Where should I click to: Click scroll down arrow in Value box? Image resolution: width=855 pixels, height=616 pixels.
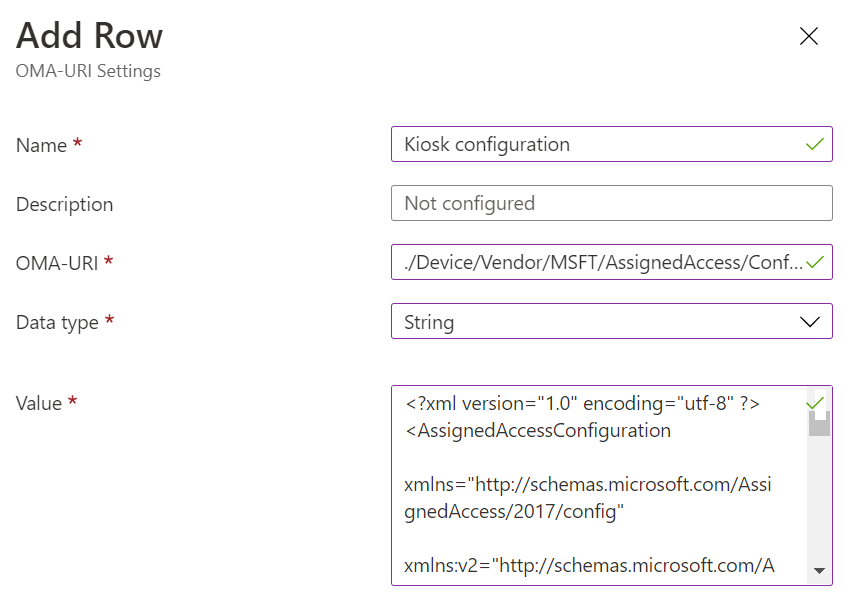[x=820, y=570]
